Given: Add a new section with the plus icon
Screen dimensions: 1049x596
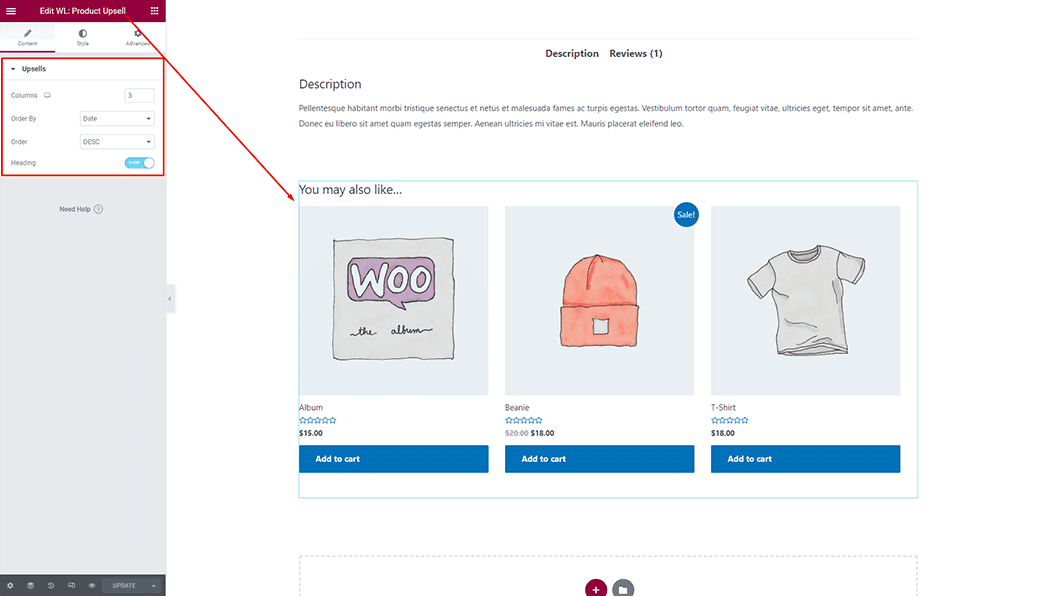Looking at the screenshot, I should pos(596,590).
